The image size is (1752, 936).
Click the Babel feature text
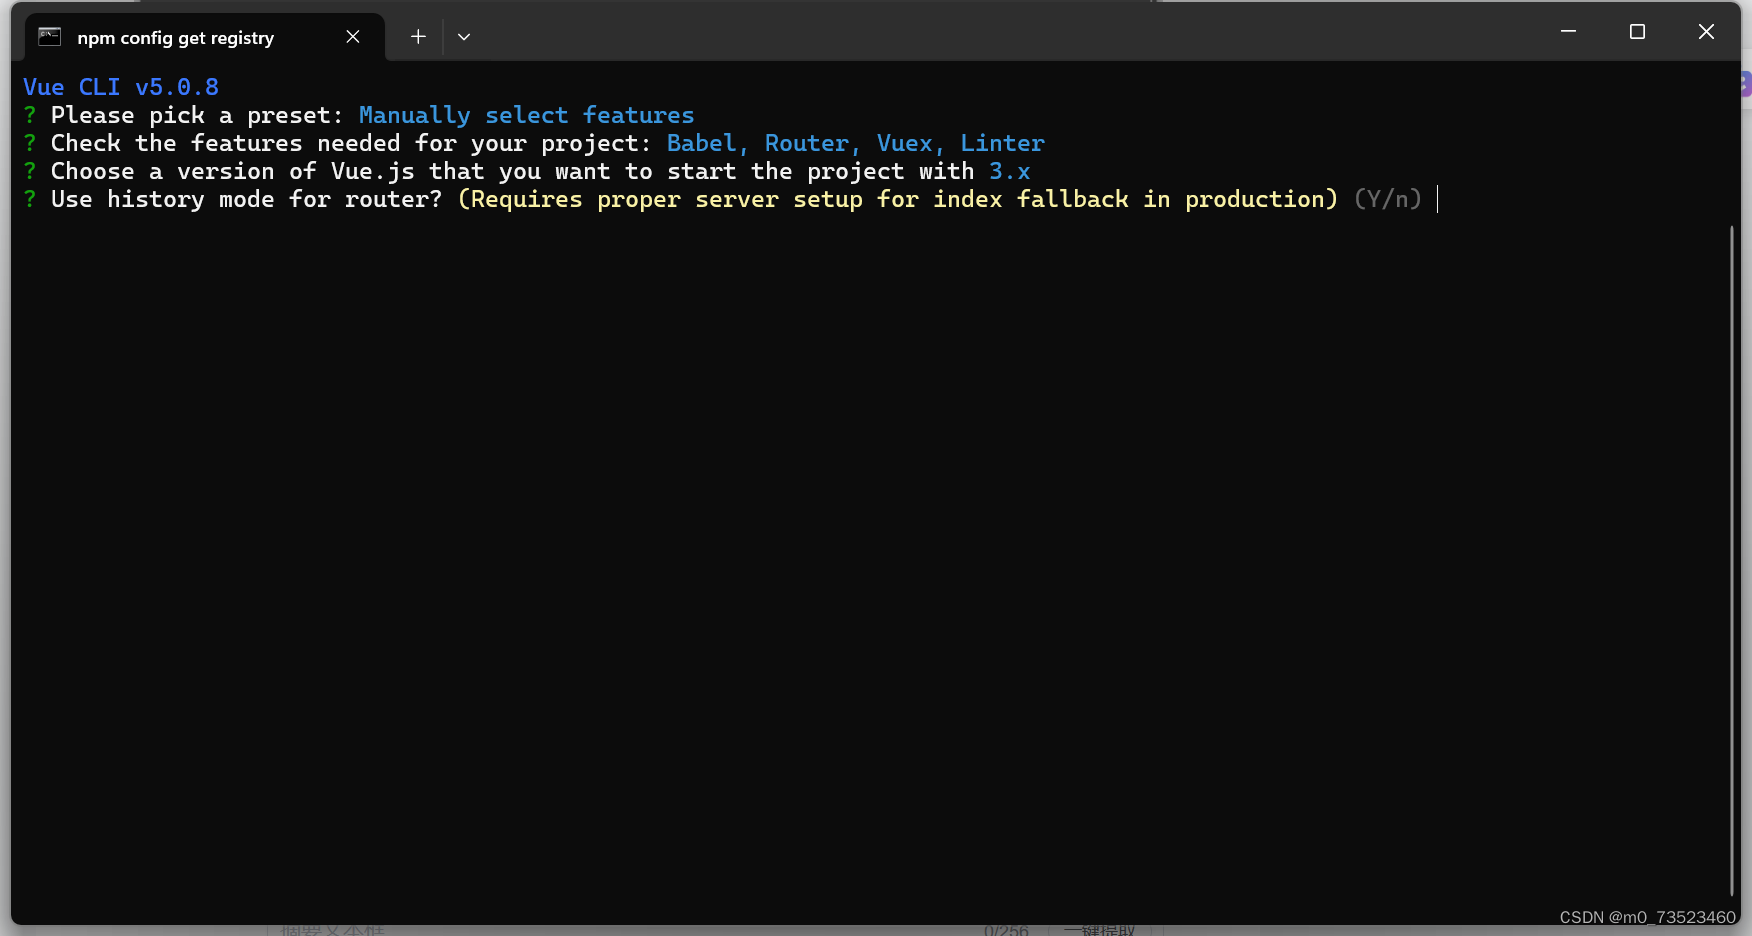click(x=701, y=143)
